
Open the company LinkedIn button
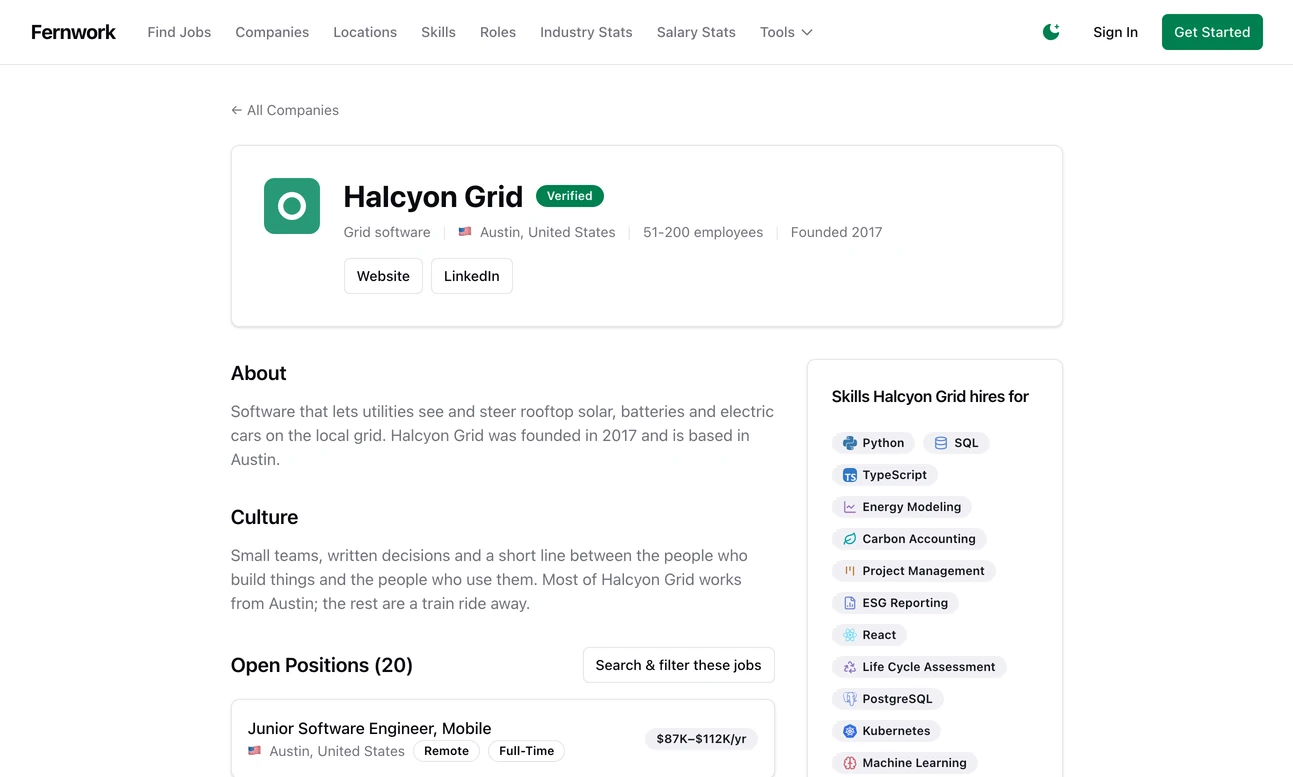pos(472,276)
